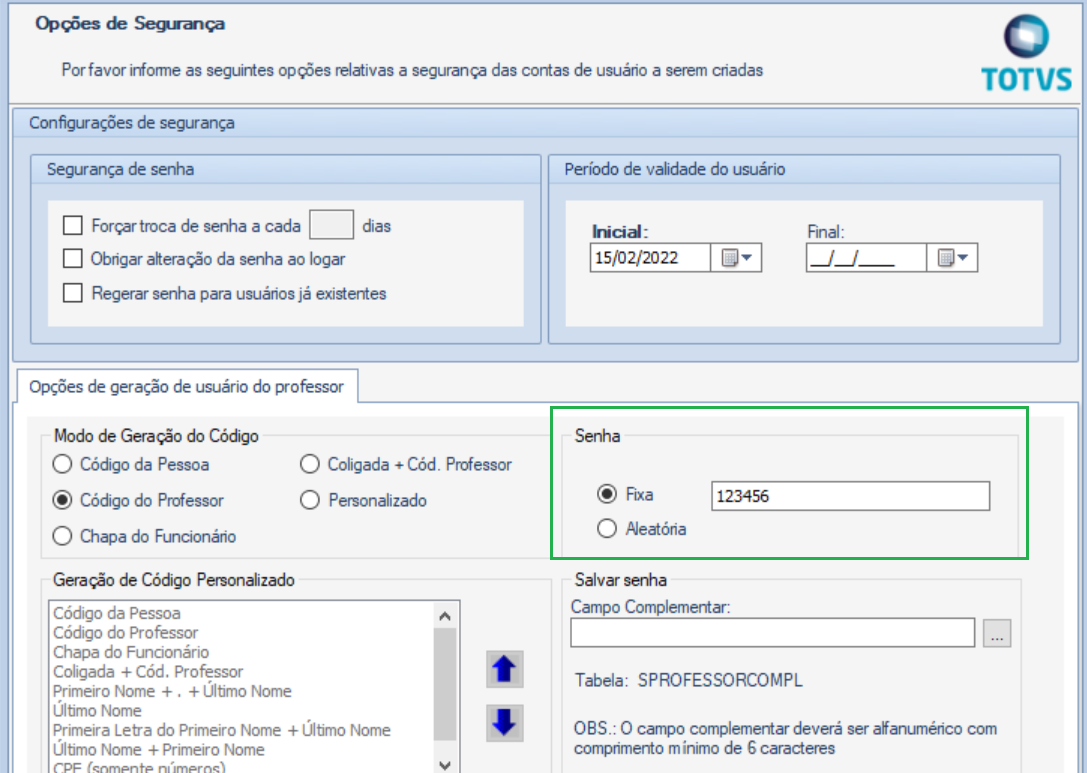Image resolution: width=1087 pixels, height=773 pixels.
Task: Select Coligada + Cód. Professor radio option
Action: [310, 464]
